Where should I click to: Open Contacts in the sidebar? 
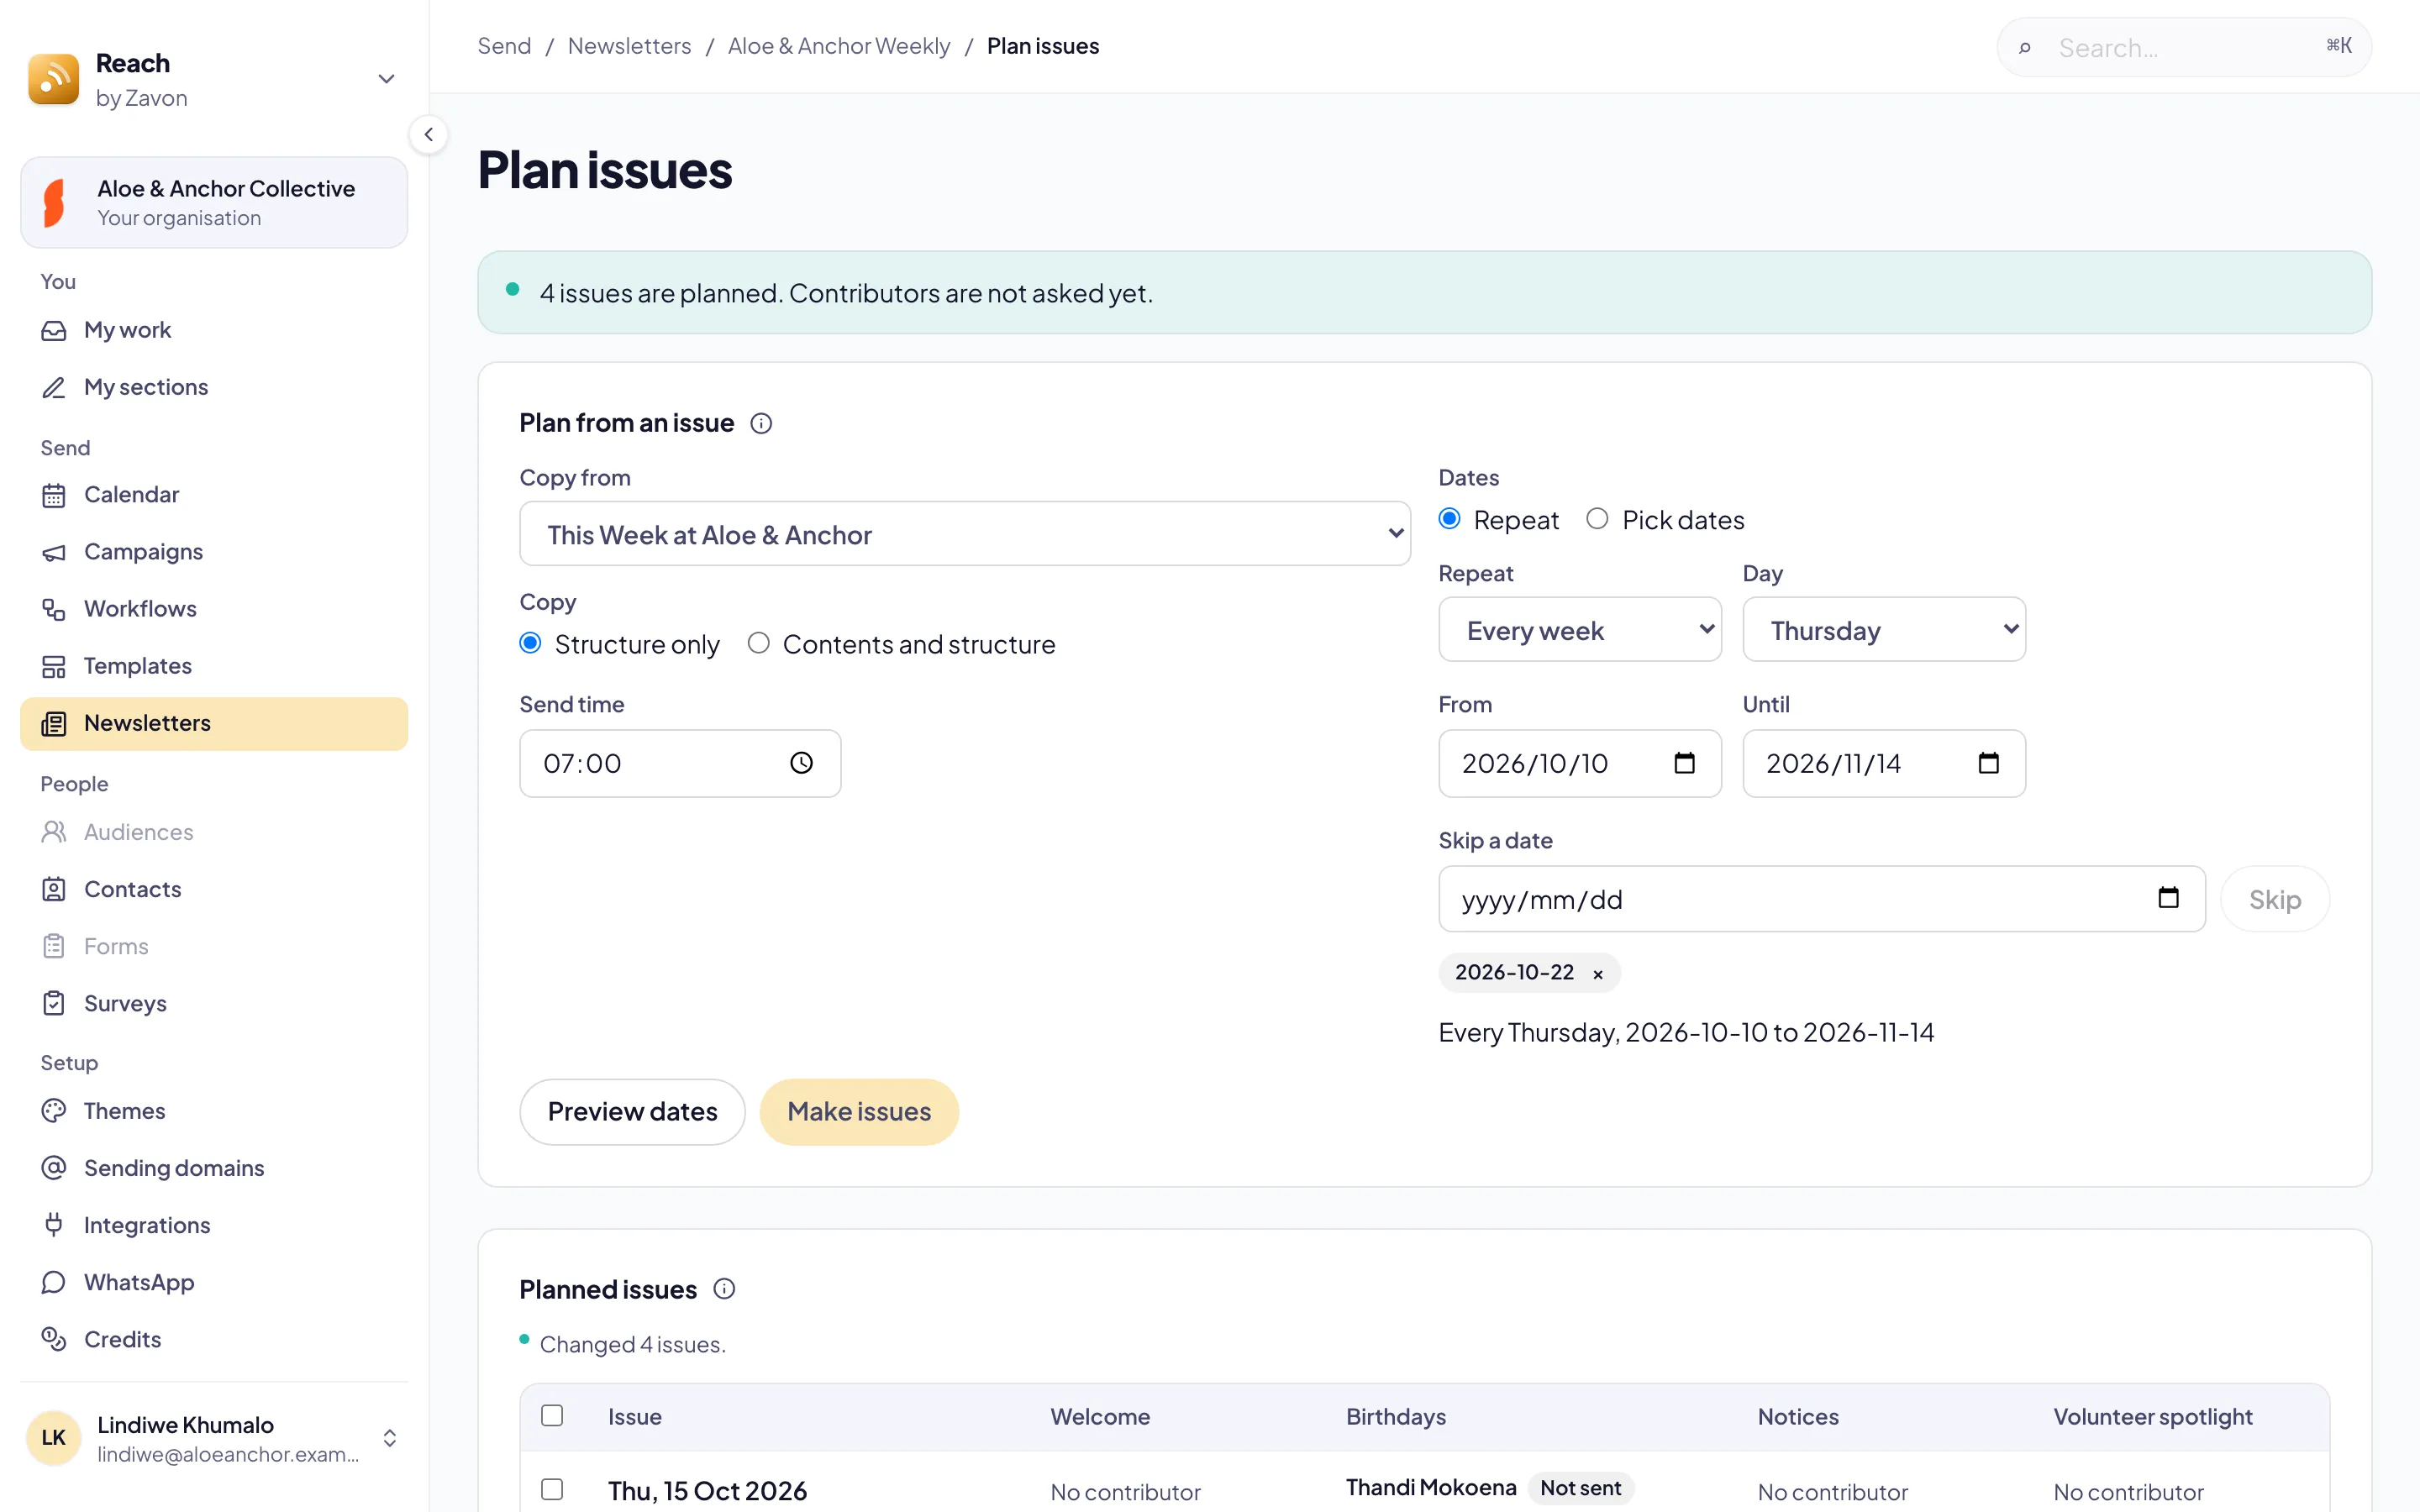tap(214, 890)
